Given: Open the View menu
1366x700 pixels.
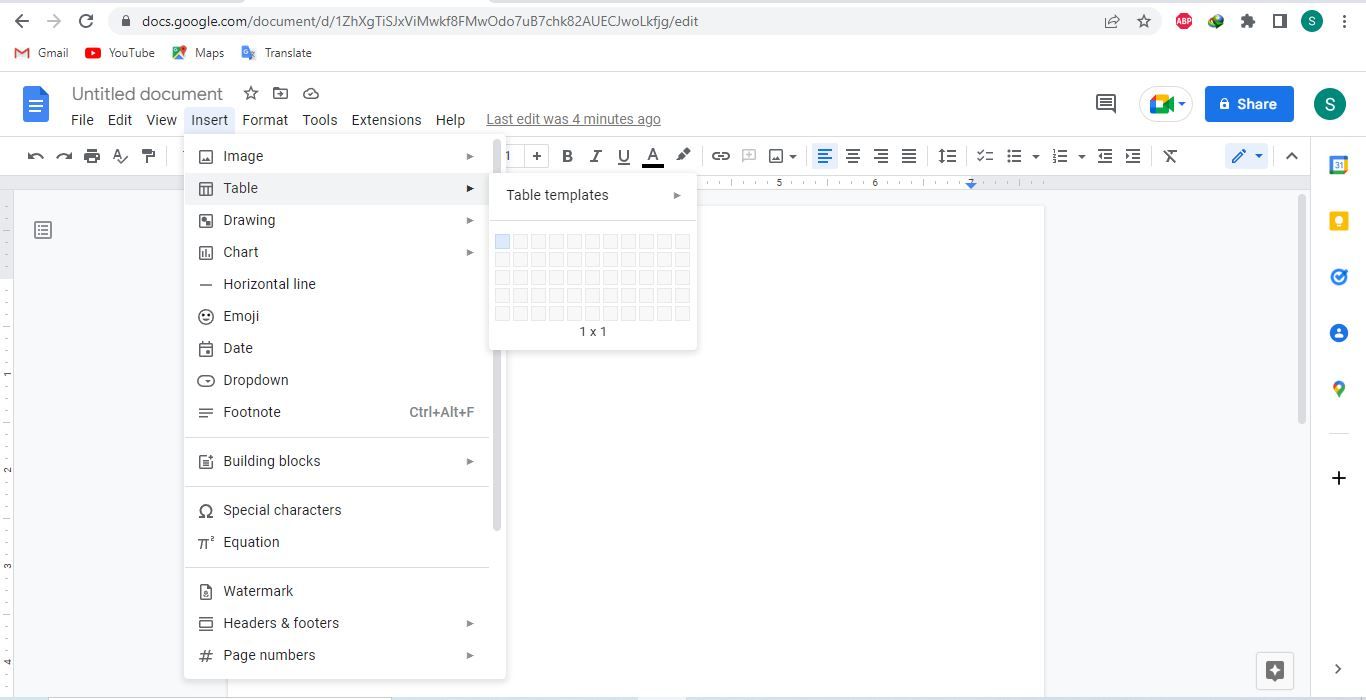Looking at the screenshot, I should coord(161,120).
